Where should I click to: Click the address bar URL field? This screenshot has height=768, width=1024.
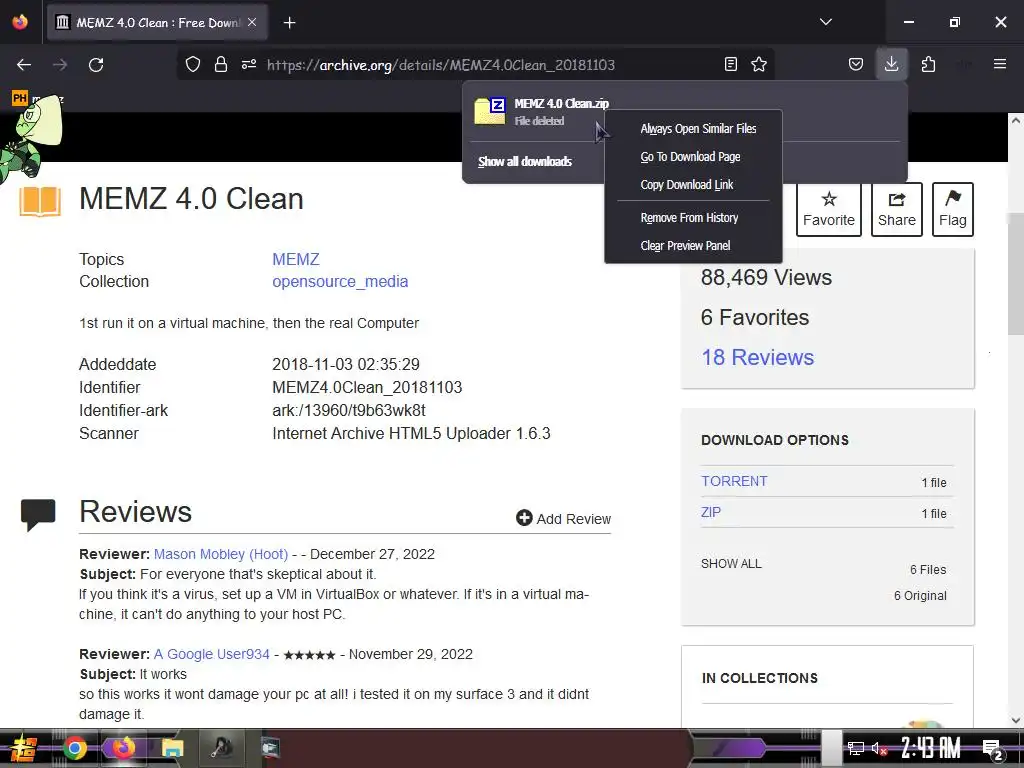click(x=441, y=65)
